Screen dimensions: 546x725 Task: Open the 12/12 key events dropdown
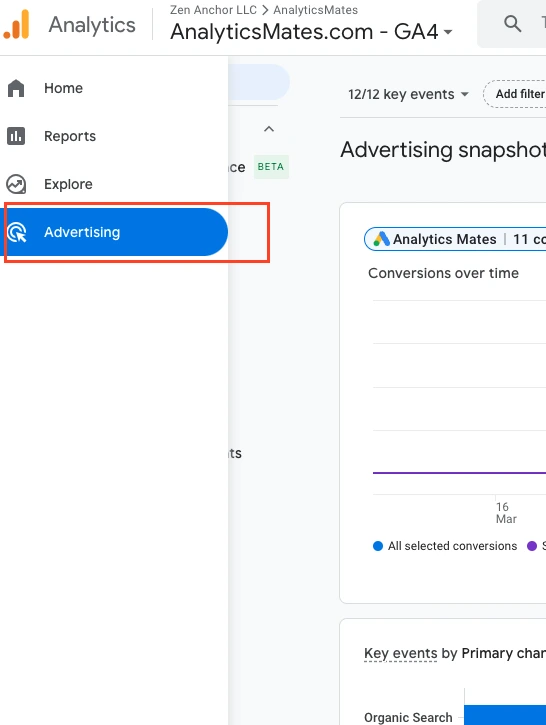(408, 94)
